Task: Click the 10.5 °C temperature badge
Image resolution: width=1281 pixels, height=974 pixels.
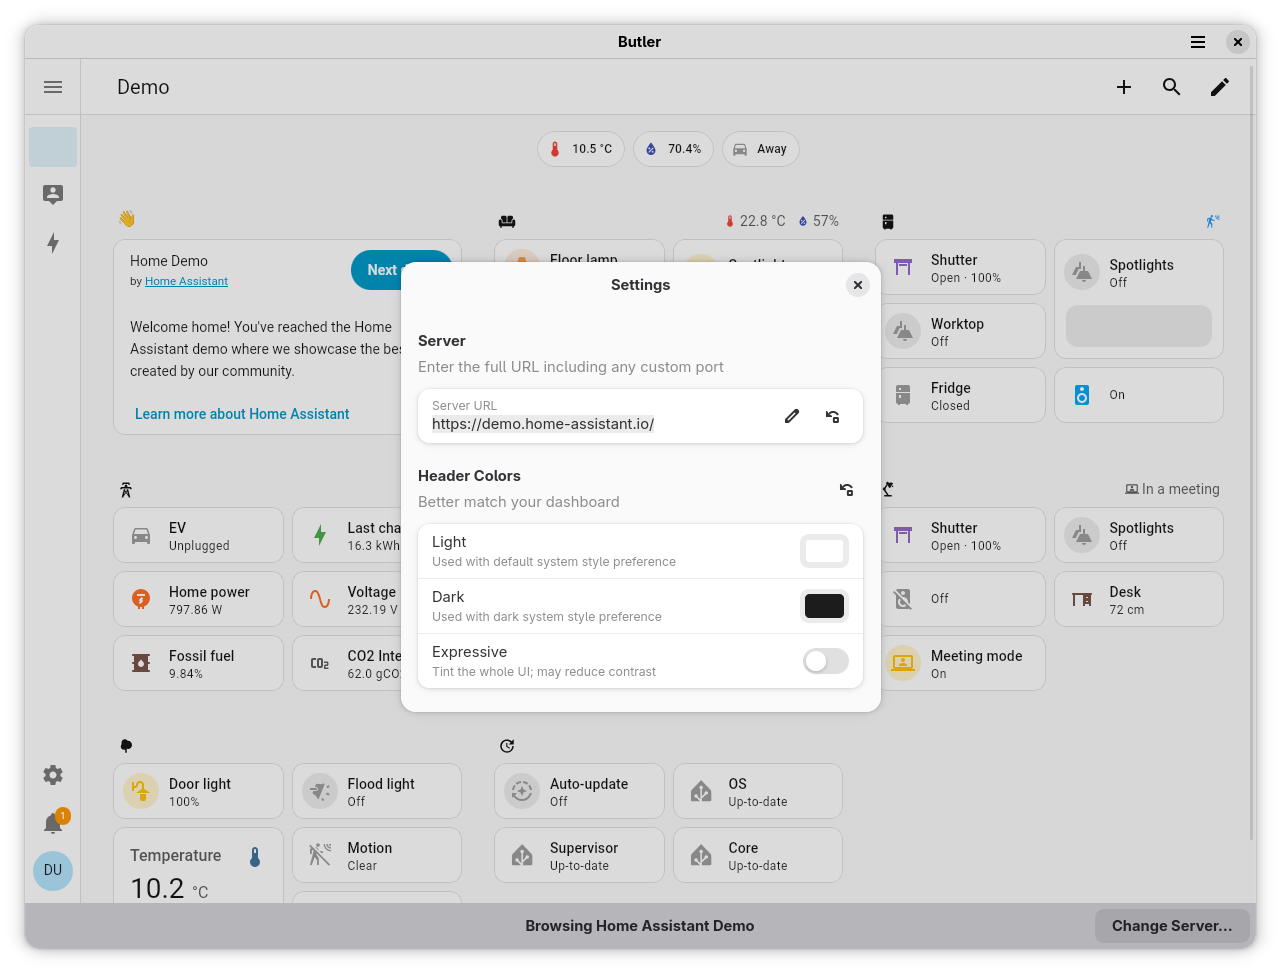Action: [581, 149]
